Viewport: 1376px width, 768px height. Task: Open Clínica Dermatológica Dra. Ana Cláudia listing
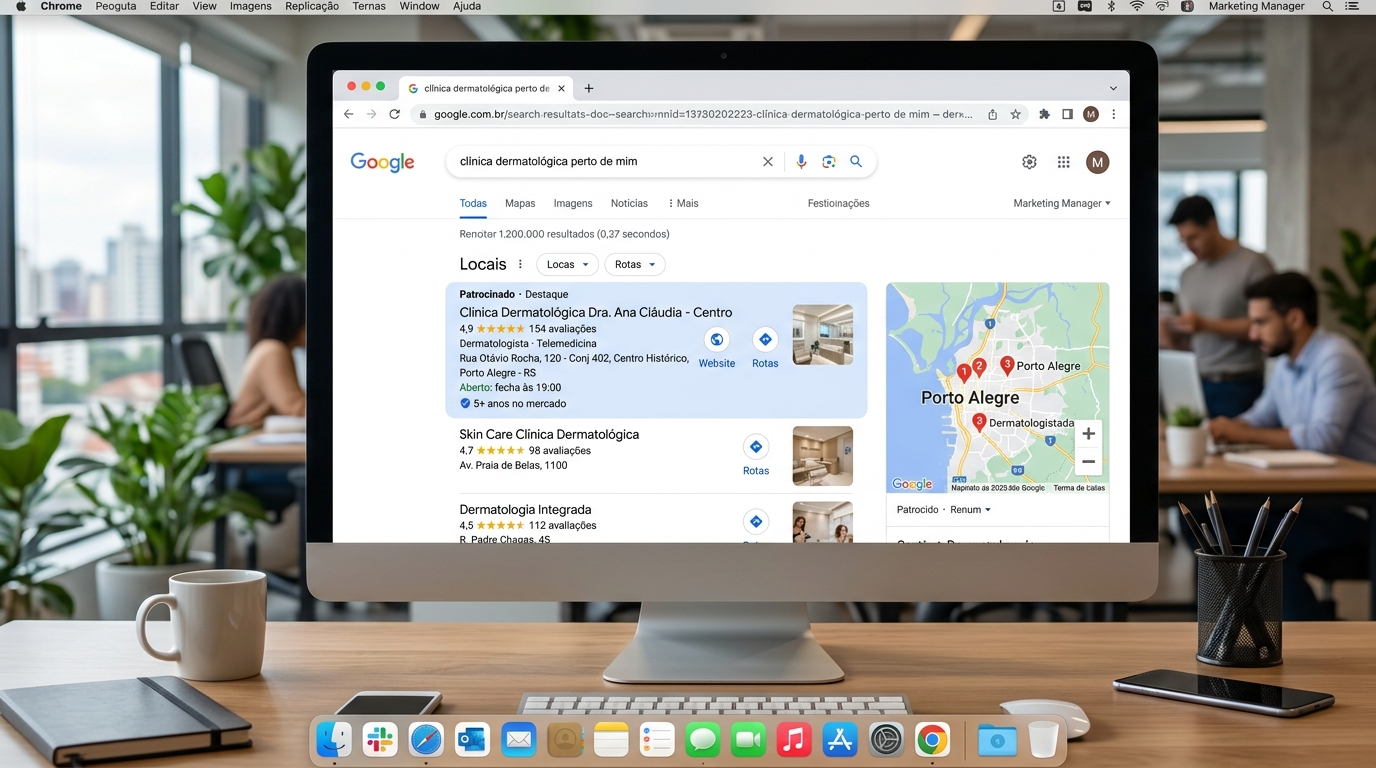click(x=595, y=312)
